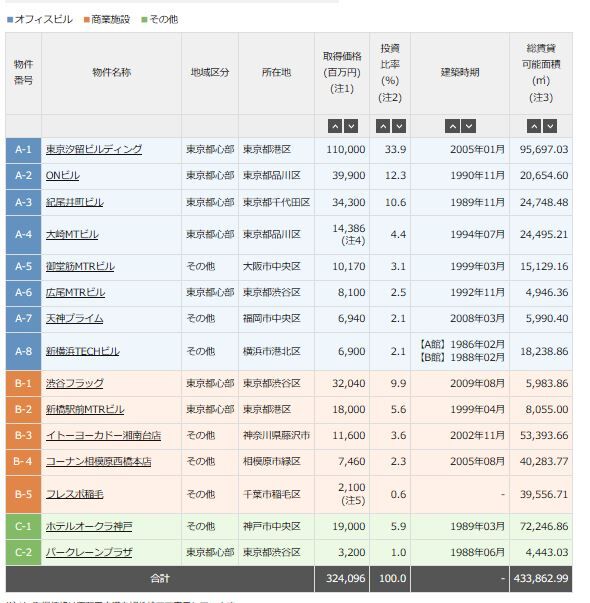Click area value 95,697.03
The width and height of the screenshot is (590, 603).
coord(544,150)
